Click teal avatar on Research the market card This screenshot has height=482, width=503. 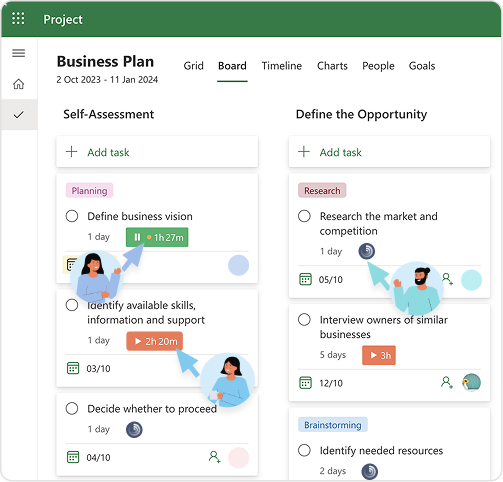coord(471,280)
